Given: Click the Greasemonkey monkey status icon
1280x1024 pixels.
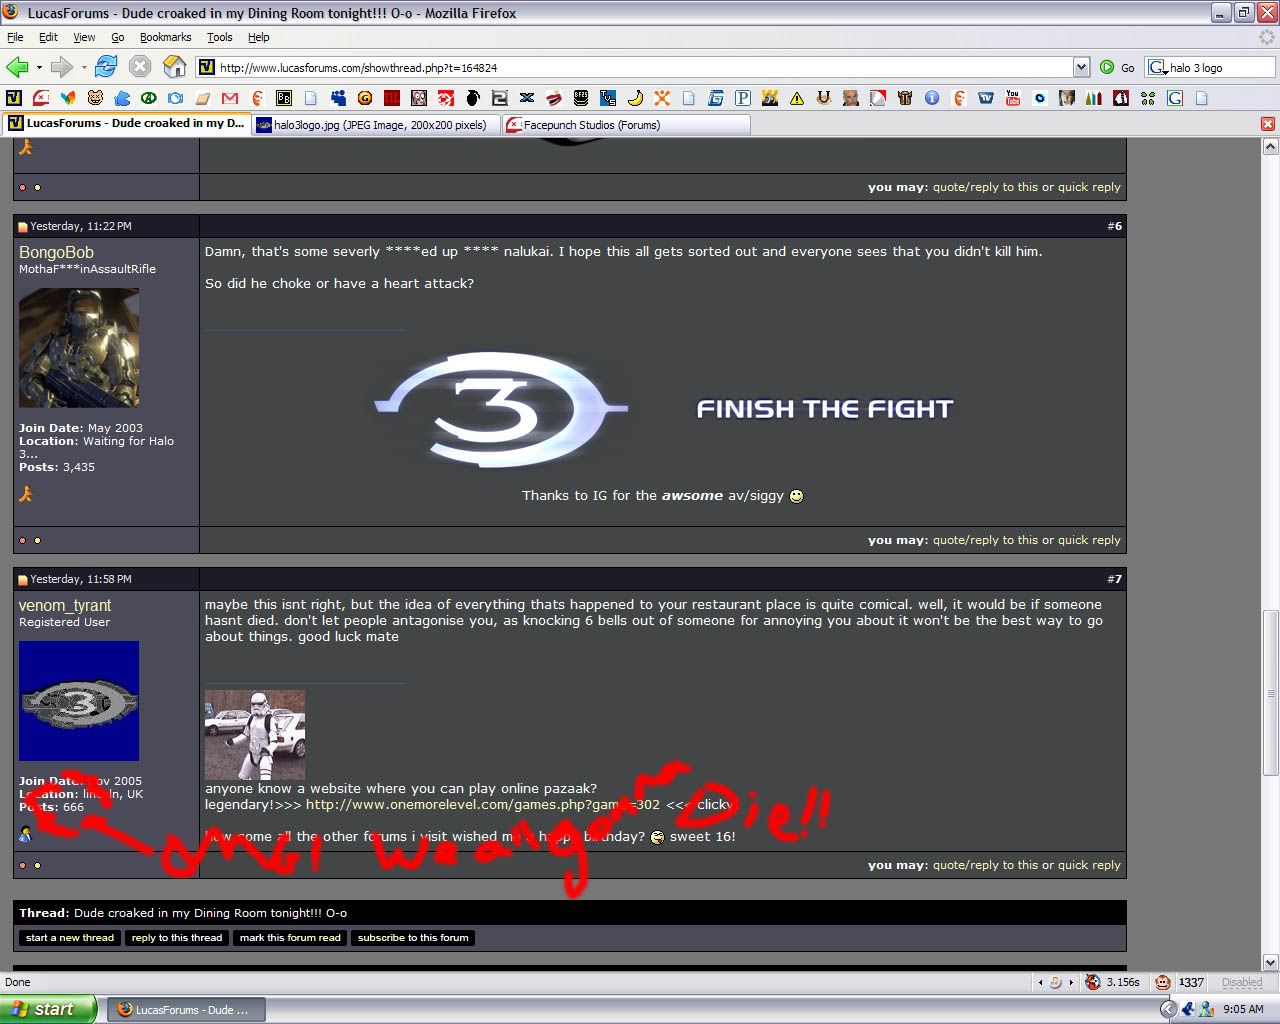Looking at the screenshot, I should [x=1162, y=982].
